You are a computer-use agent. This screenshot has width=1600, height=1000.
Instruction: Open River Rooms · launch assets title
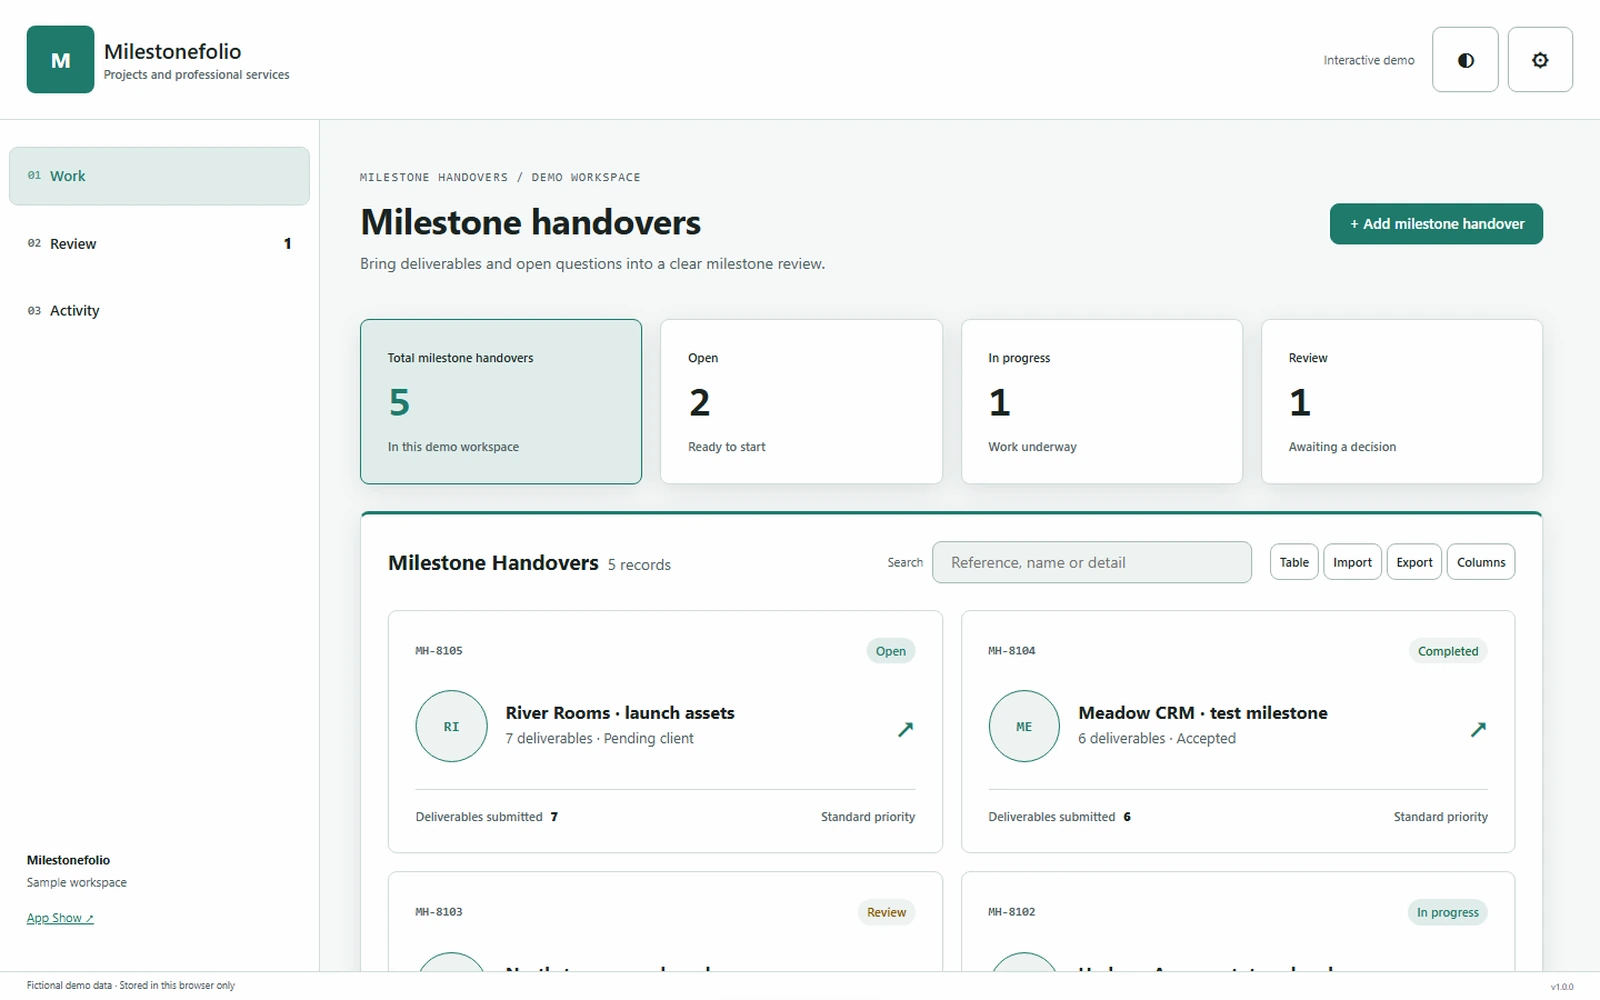[620, 713]
